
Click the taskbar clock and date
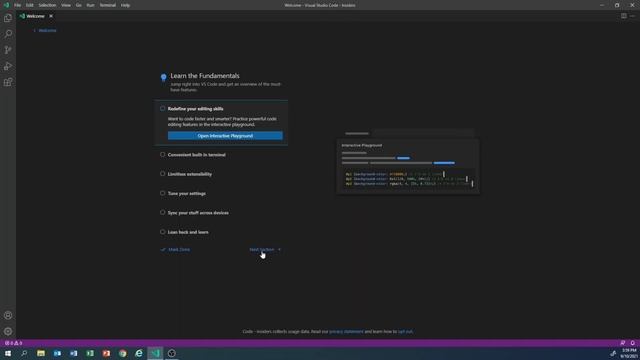629,353
